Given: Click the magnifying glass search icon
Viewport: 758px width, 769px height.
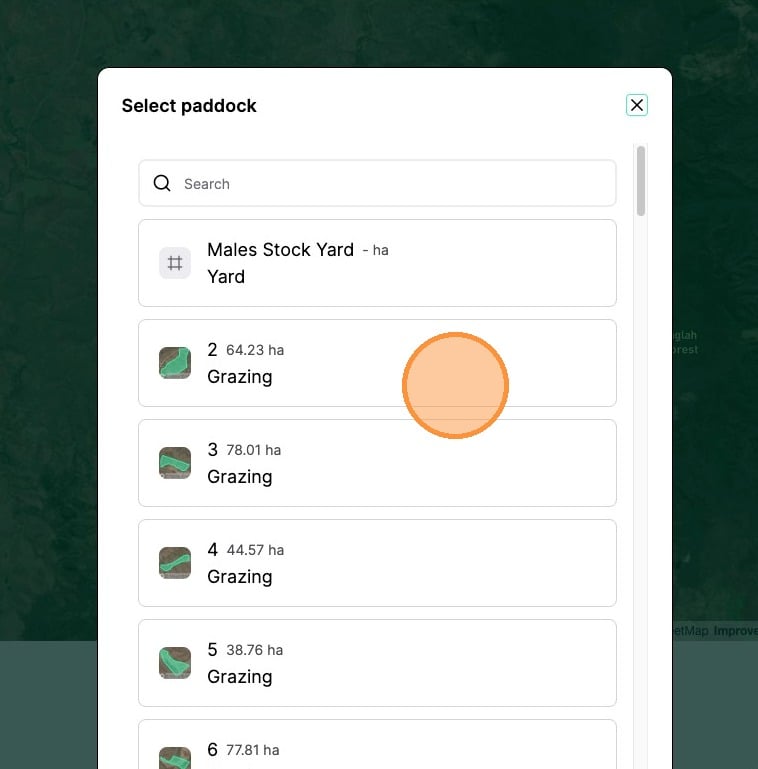Looking at the screenshot, I should pos(162,184).
